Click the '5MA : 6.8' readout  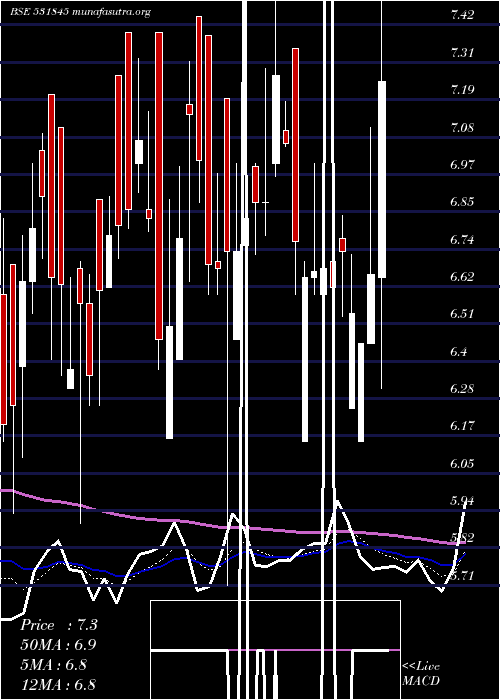[54, 665]
